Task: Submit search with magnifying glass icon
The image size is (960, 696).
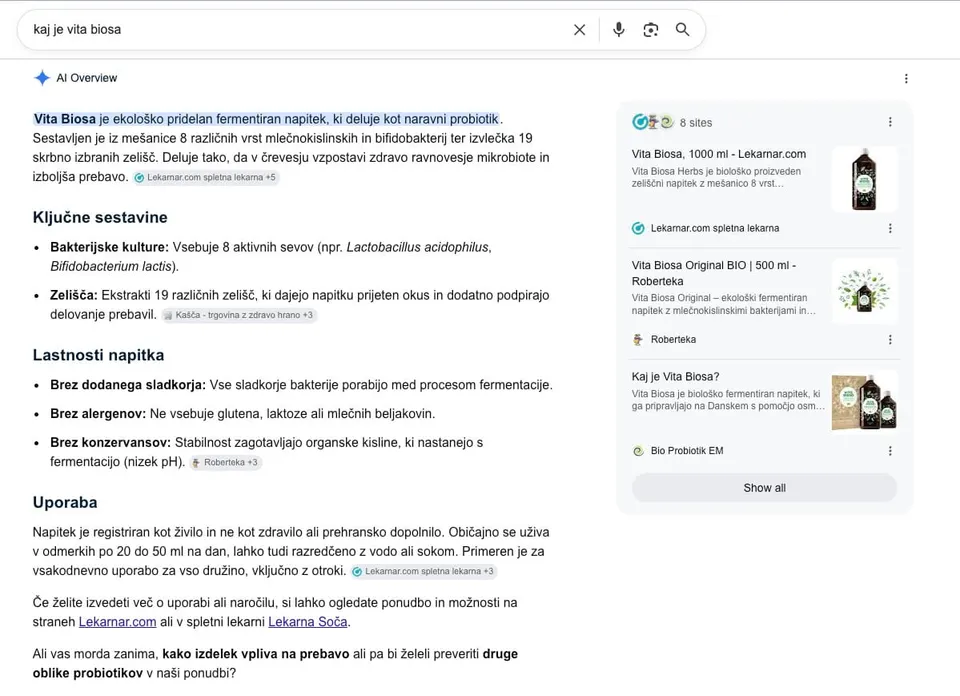Action: [682, 29]
